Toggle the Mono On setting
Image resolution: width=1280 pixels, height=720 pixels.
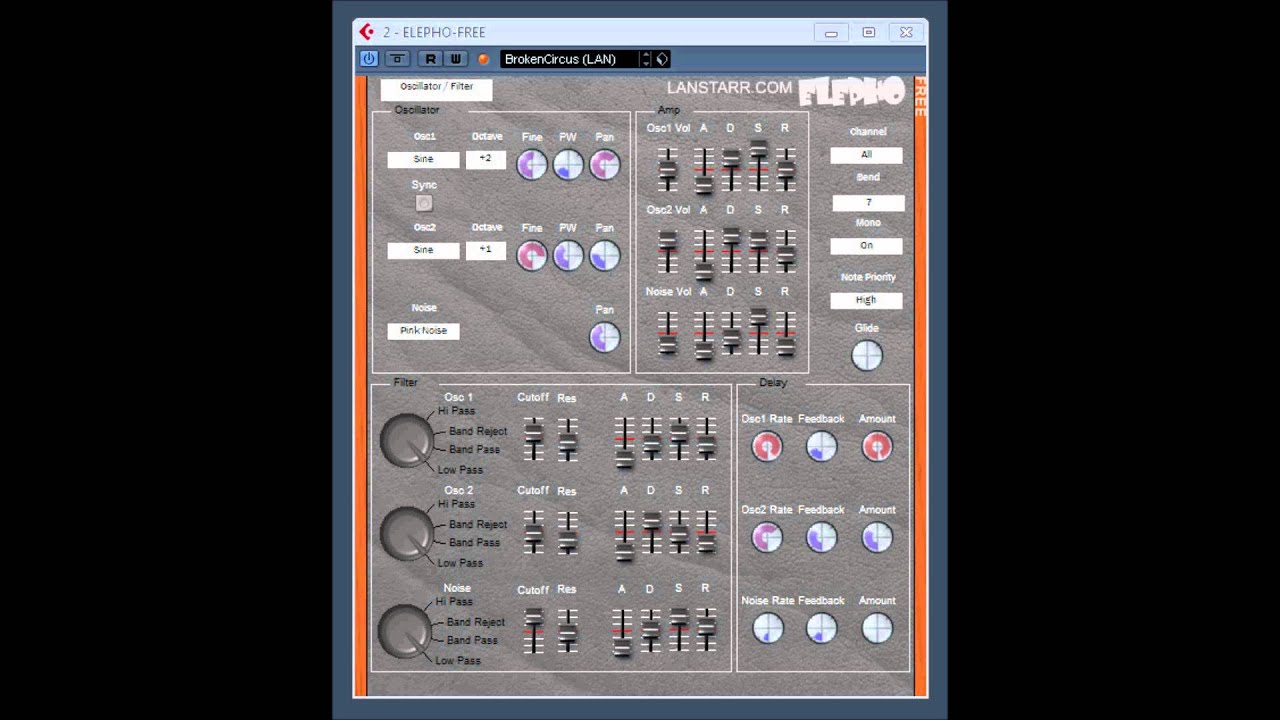(x=866, y=245)
